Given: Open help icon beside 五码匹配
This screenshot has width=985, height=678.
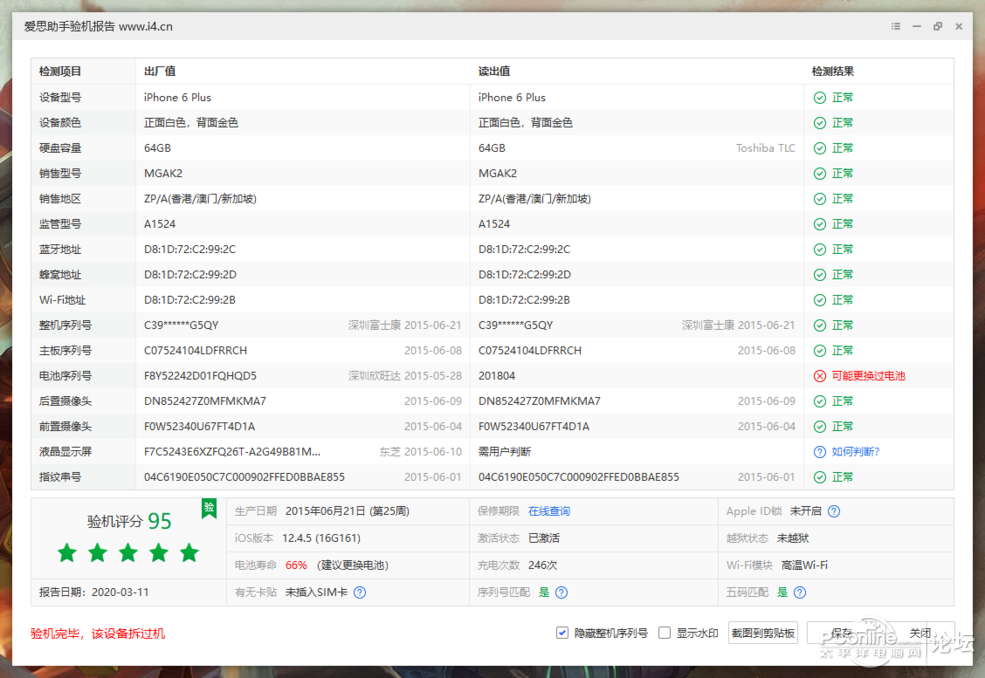Looking at the screenshot, I should click(800, 593).
